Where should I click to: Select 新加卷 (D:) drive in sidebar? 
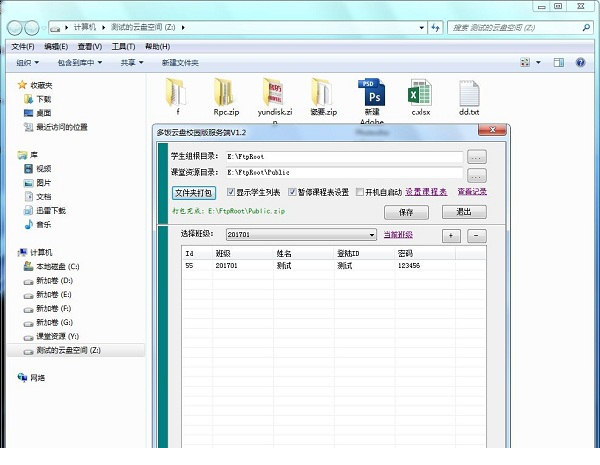[x=48, y=281]
